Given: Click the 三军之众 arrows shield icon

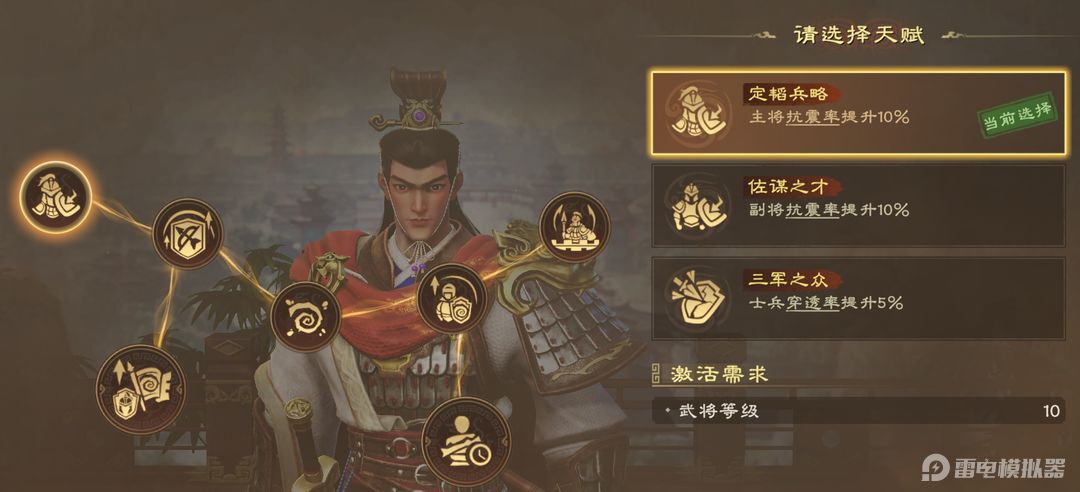Looking at the screenshot, I should pyautogui.click(x=695, y=298).
